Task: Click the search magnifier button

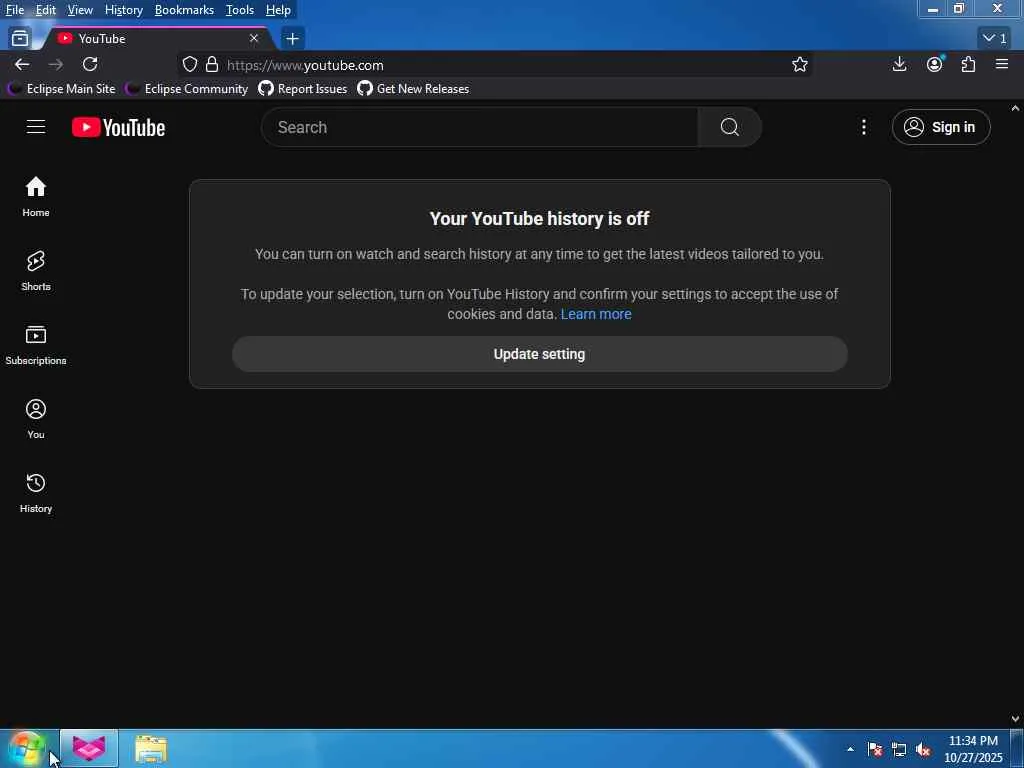Action: [x=729, y=127]
